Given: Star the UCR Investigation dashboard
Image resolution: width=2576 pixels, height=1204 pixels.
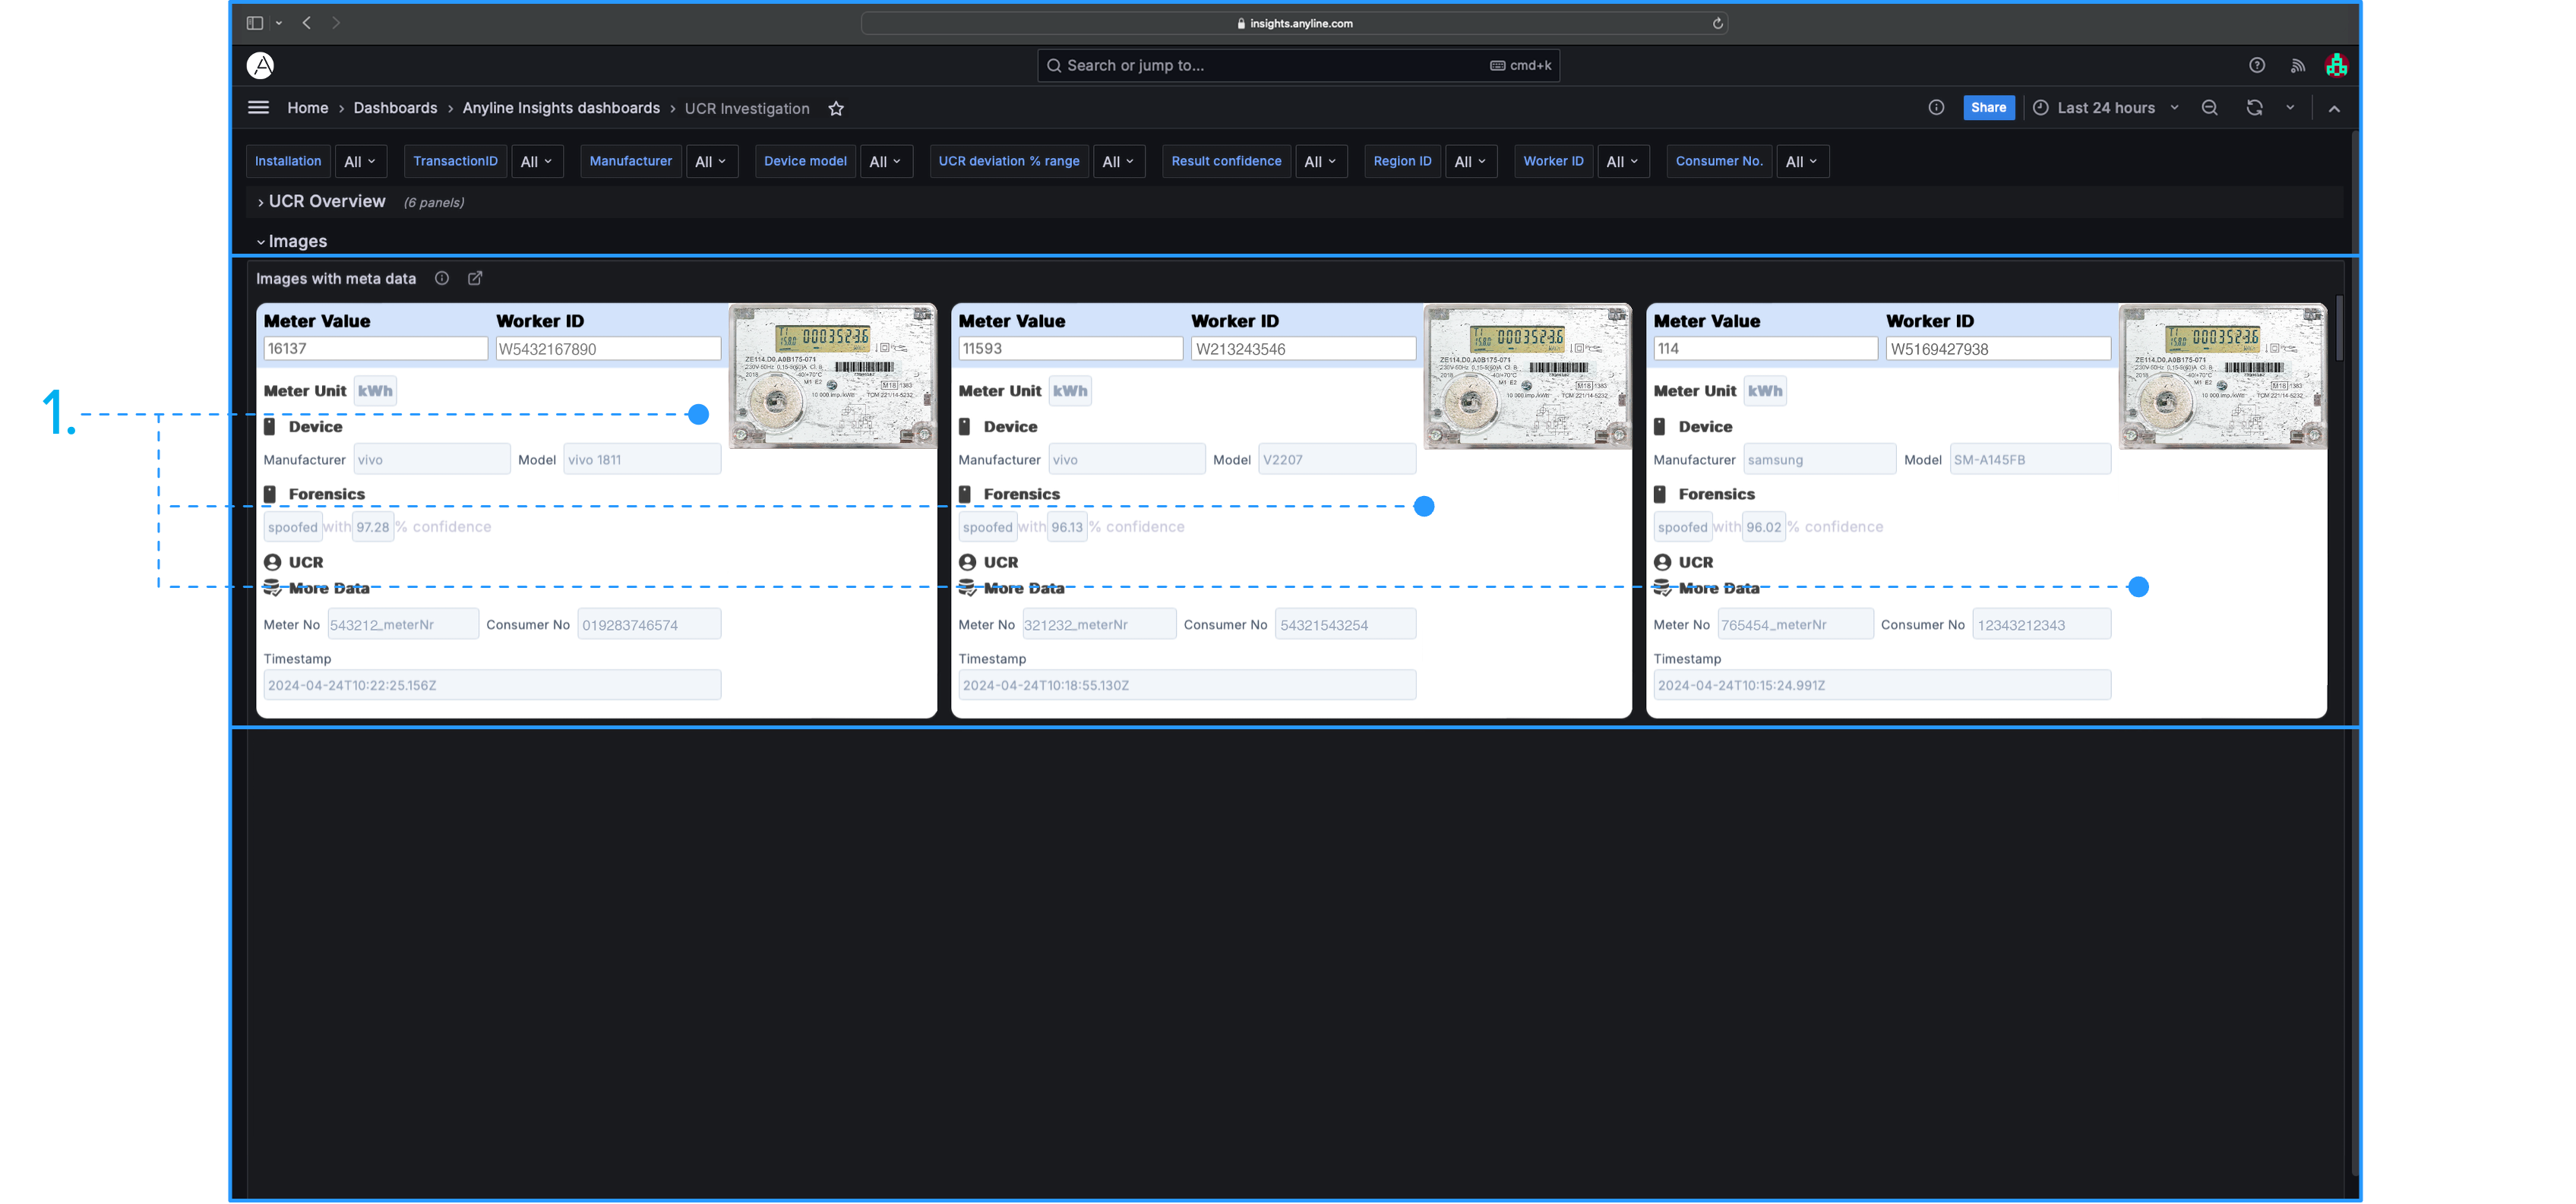Looking at the screenshot, I should click(x=836, y=109).
